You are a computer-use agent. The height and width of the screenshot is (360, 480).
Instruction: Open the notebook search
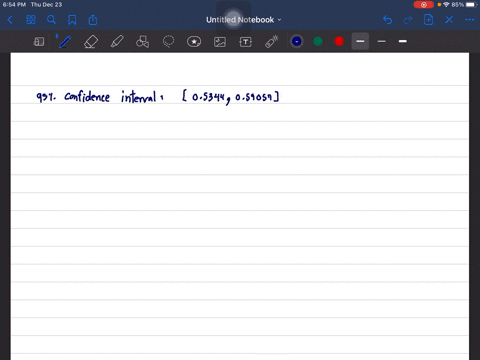51,20
